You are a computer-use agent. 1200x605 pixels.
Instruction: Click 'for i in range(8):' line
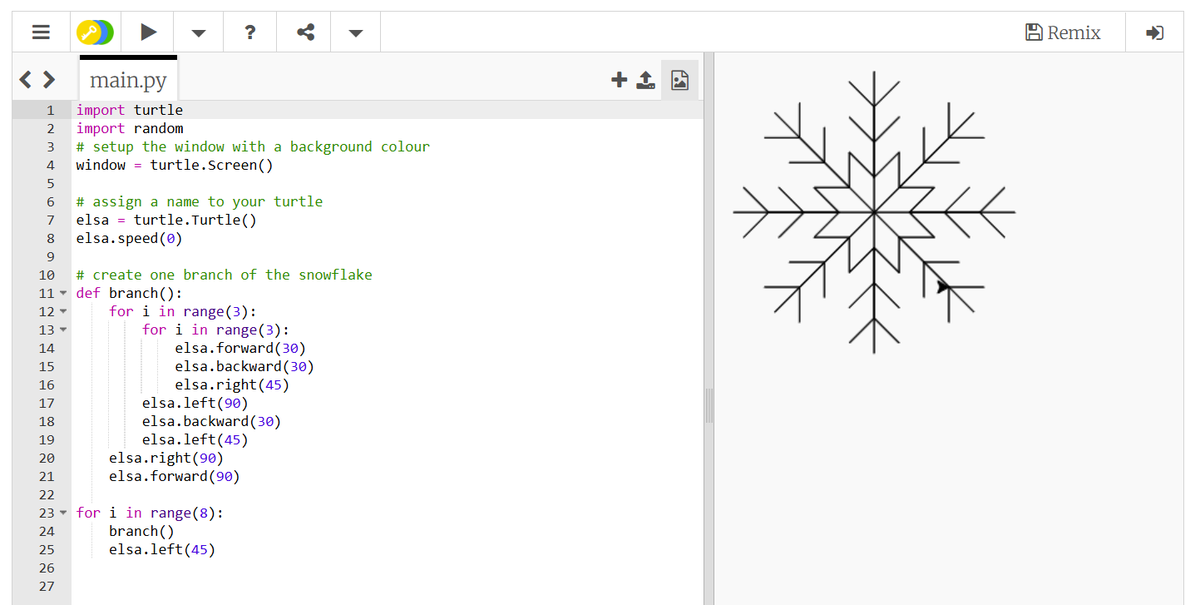[150, 513]
